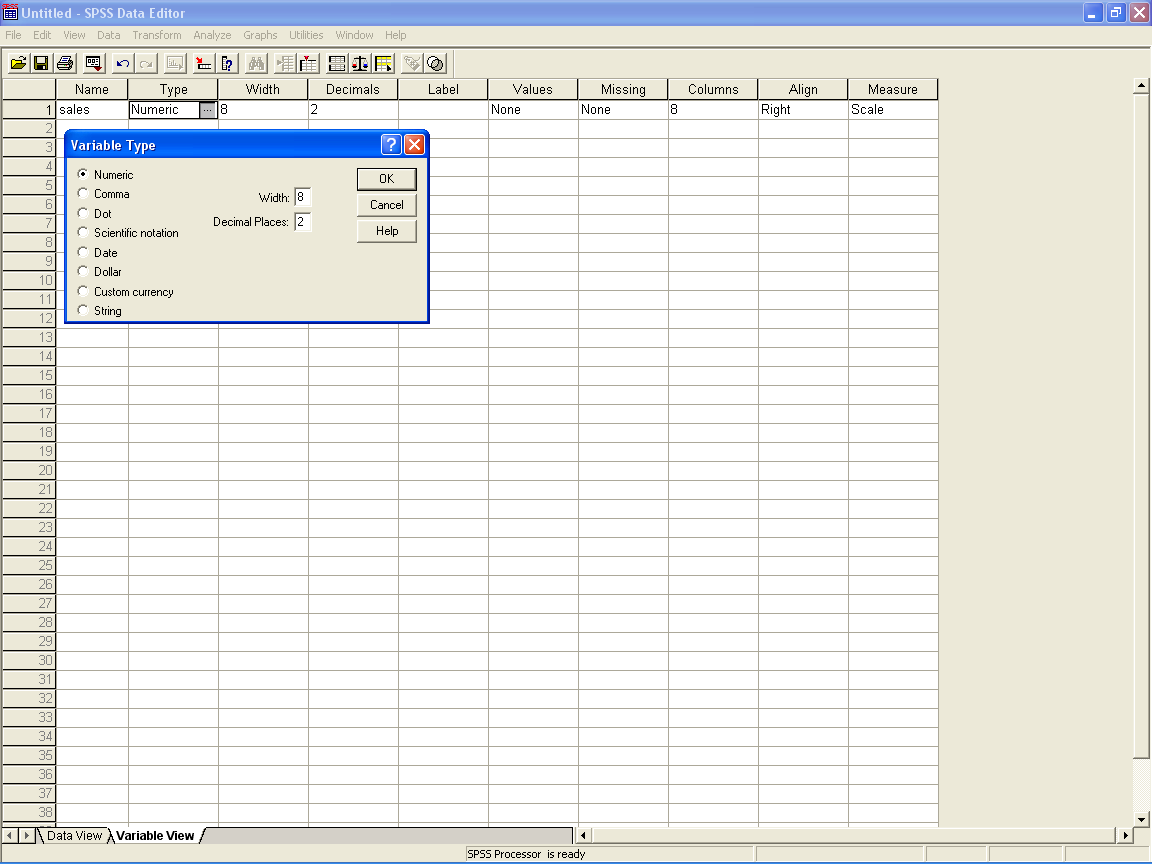Select the Custom currency radio button
Screen dimensions: 1152x864
(x=83, y=291)
